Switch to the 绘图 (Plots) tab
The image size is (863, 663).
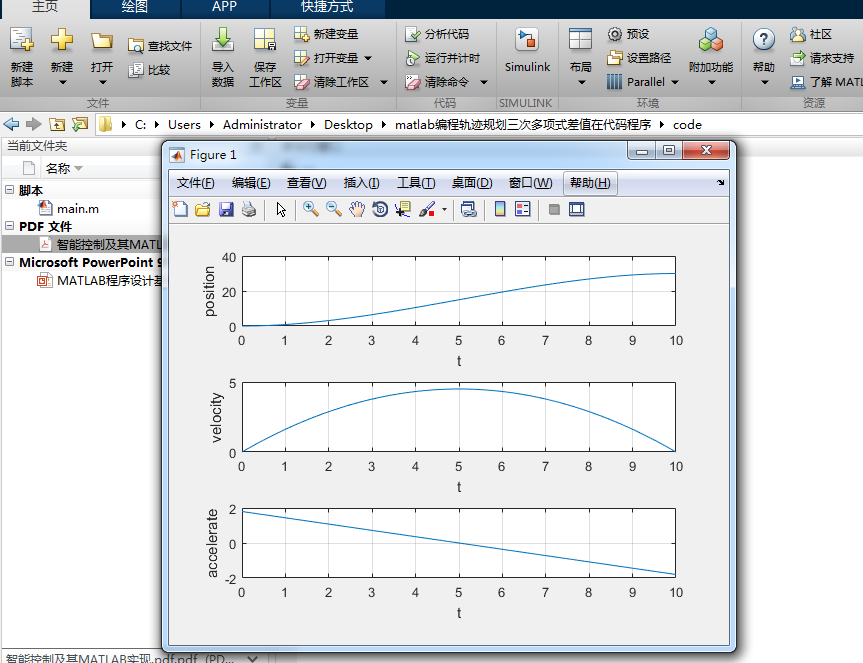pos(135,7)
